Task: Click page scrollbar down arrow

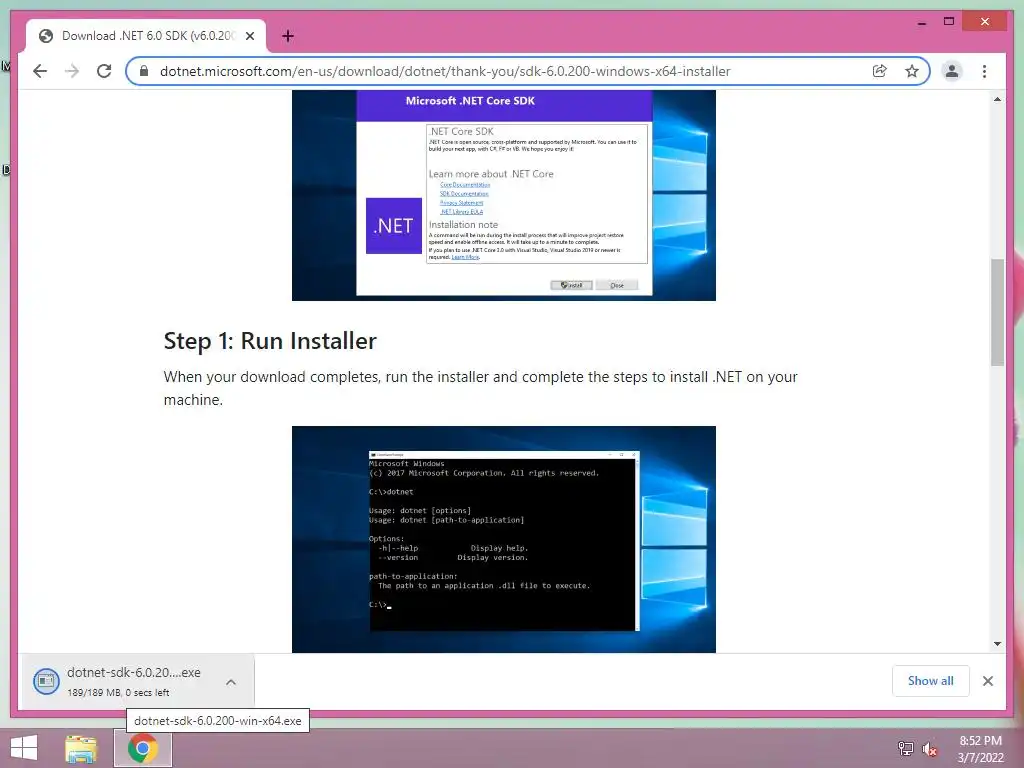Action: [997, 643]
